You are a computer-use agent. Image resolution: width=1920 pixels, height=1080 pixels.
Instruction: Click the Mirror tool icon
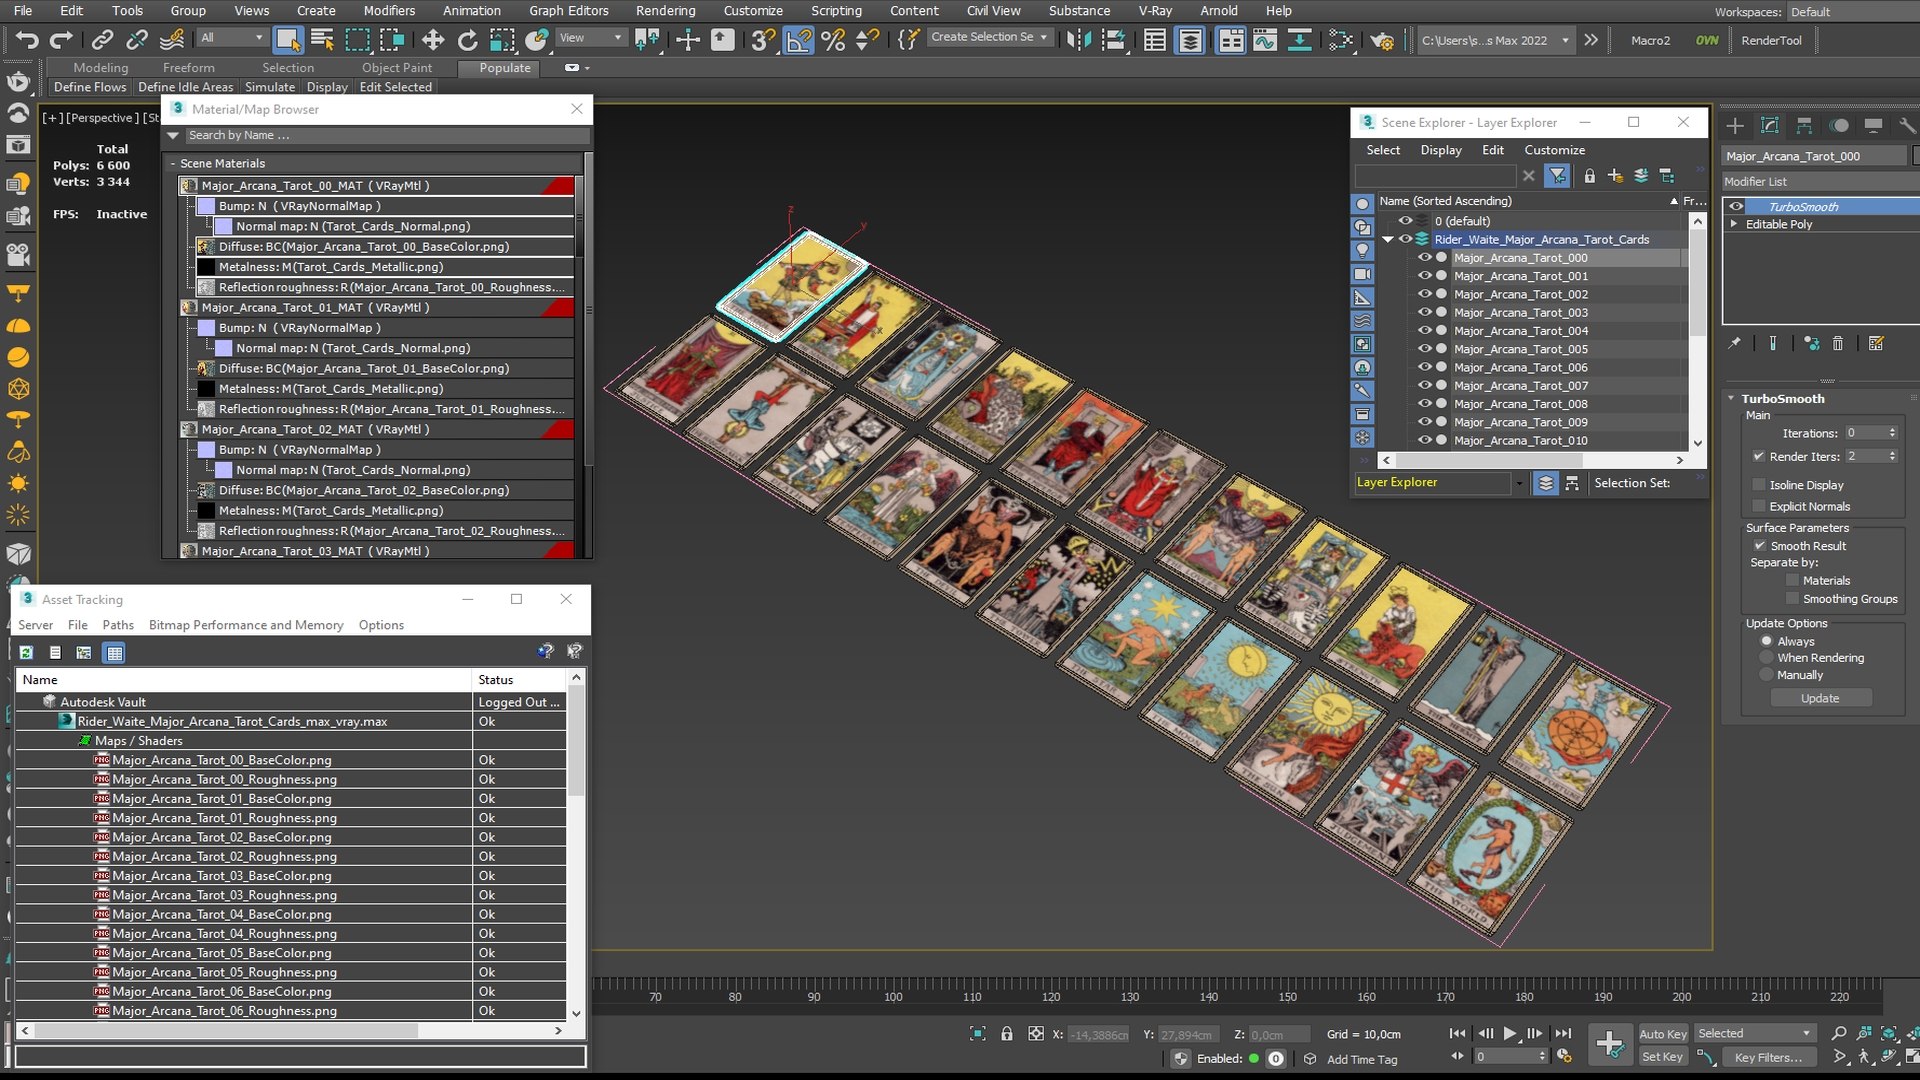pos(1079,40)
